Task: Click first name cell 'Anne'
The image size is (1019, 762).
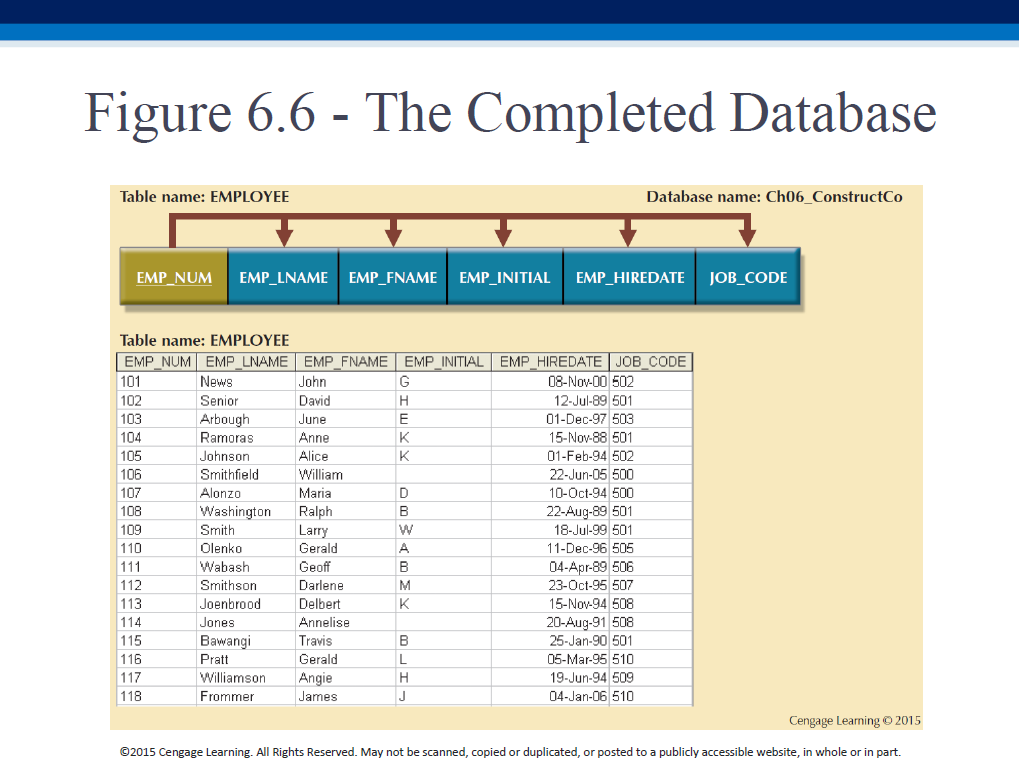Action: tap(346, 437)
